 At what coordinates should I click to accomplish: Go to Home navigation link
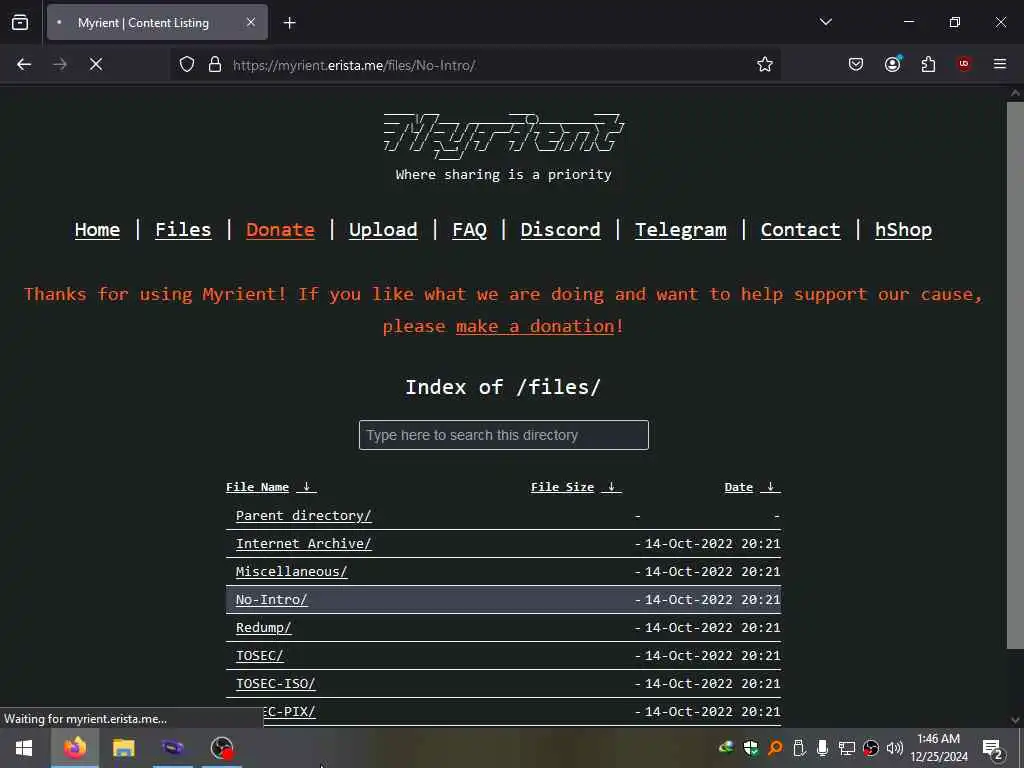point(97,230)
